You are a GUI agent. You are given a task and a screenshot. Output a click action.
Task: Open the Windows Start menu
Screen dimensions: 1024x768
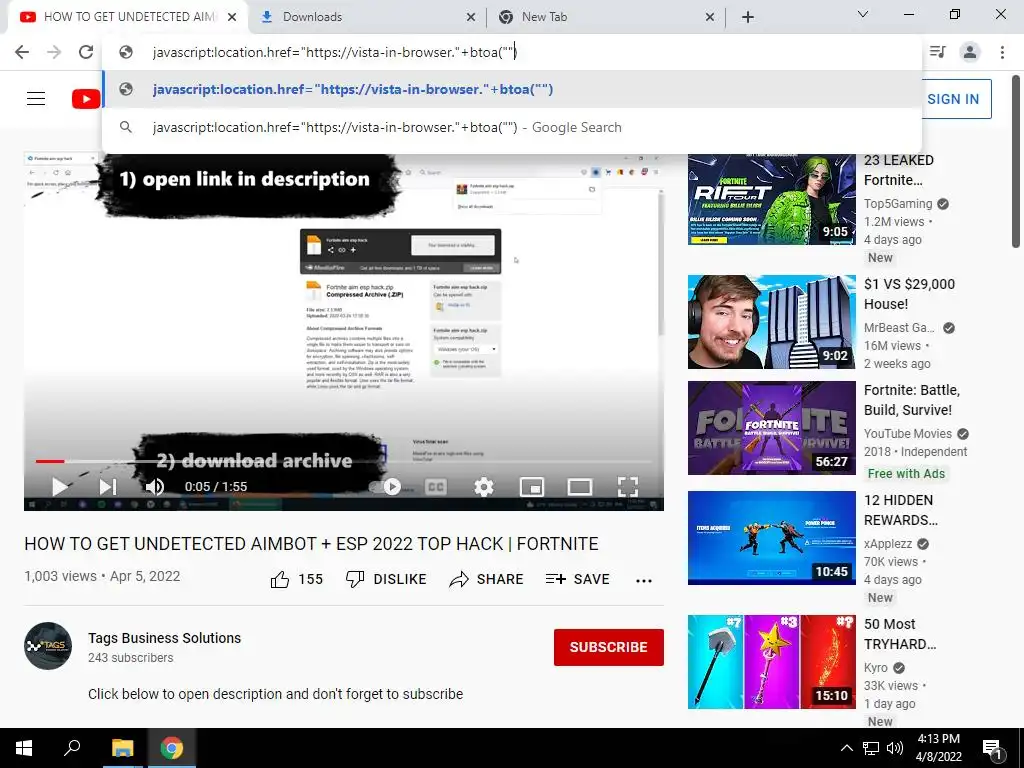24,748
